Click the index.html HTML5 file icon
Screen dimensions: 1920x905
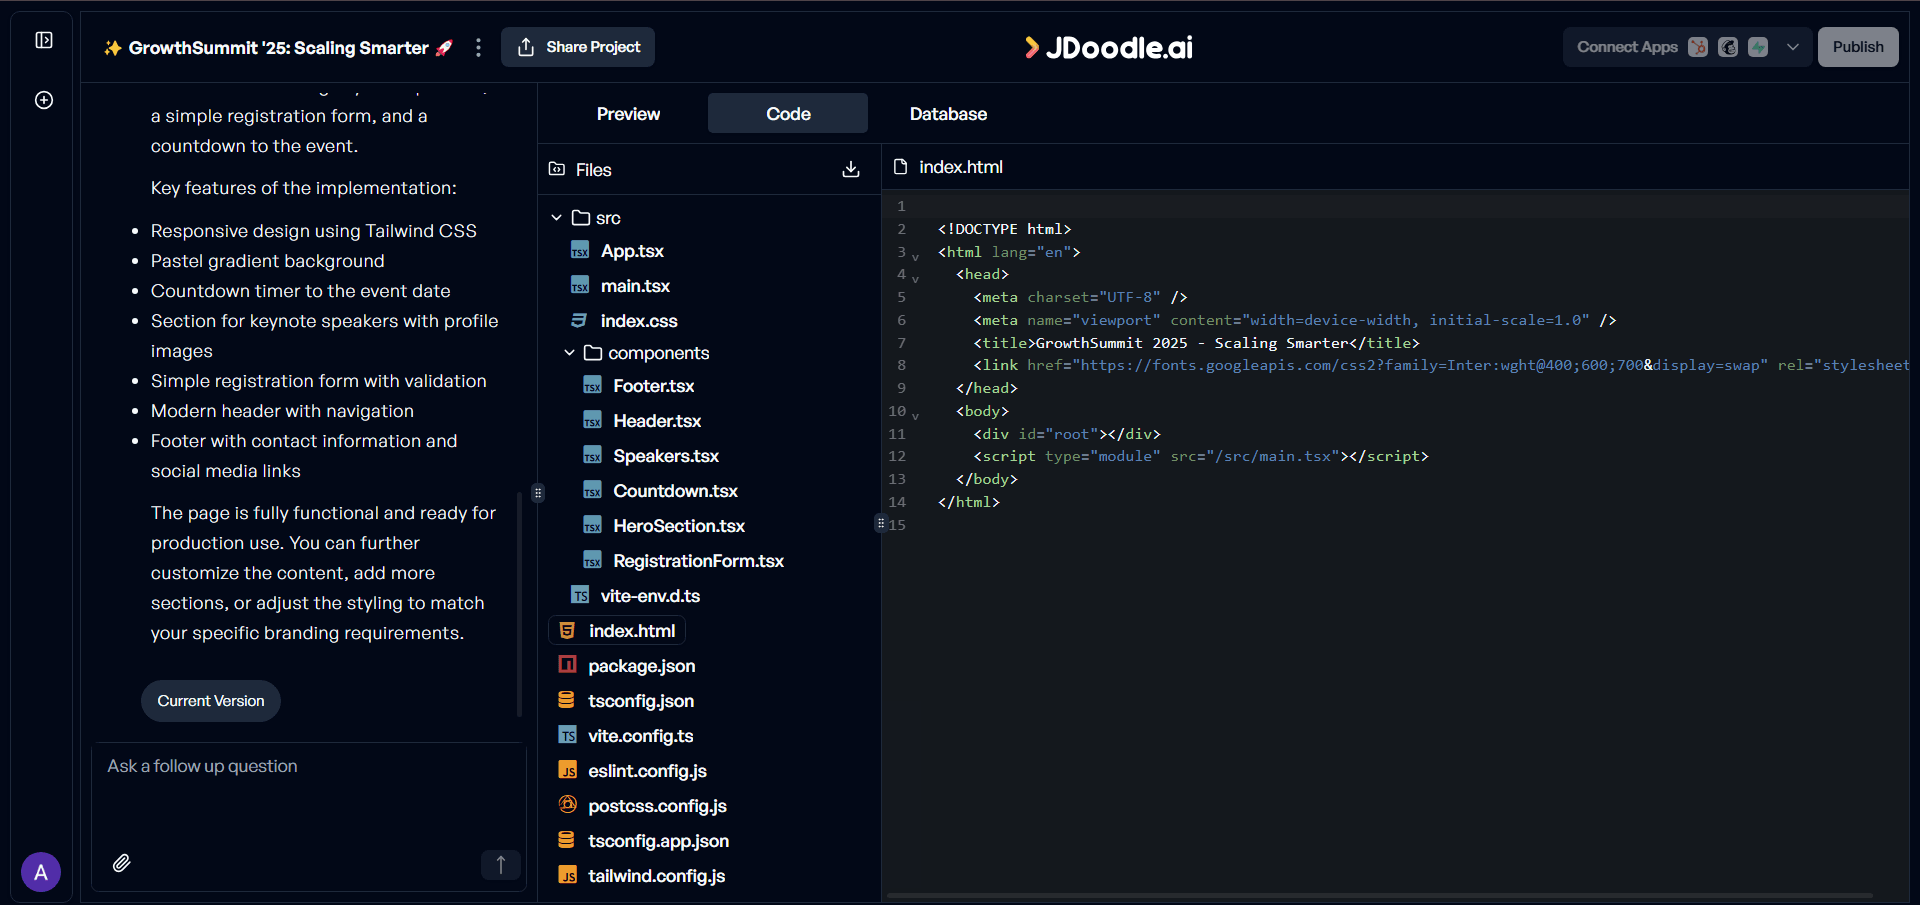pyautogui.click(x=567, y=630)
